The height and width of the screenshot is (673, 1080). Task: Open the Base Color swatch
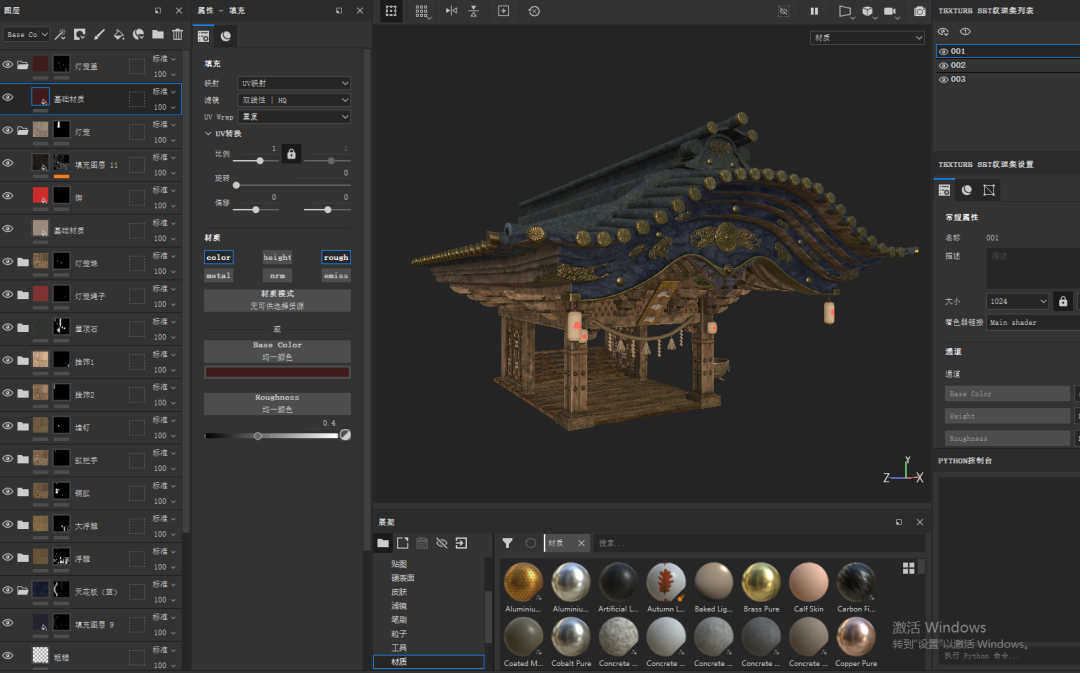click(277, 372)
